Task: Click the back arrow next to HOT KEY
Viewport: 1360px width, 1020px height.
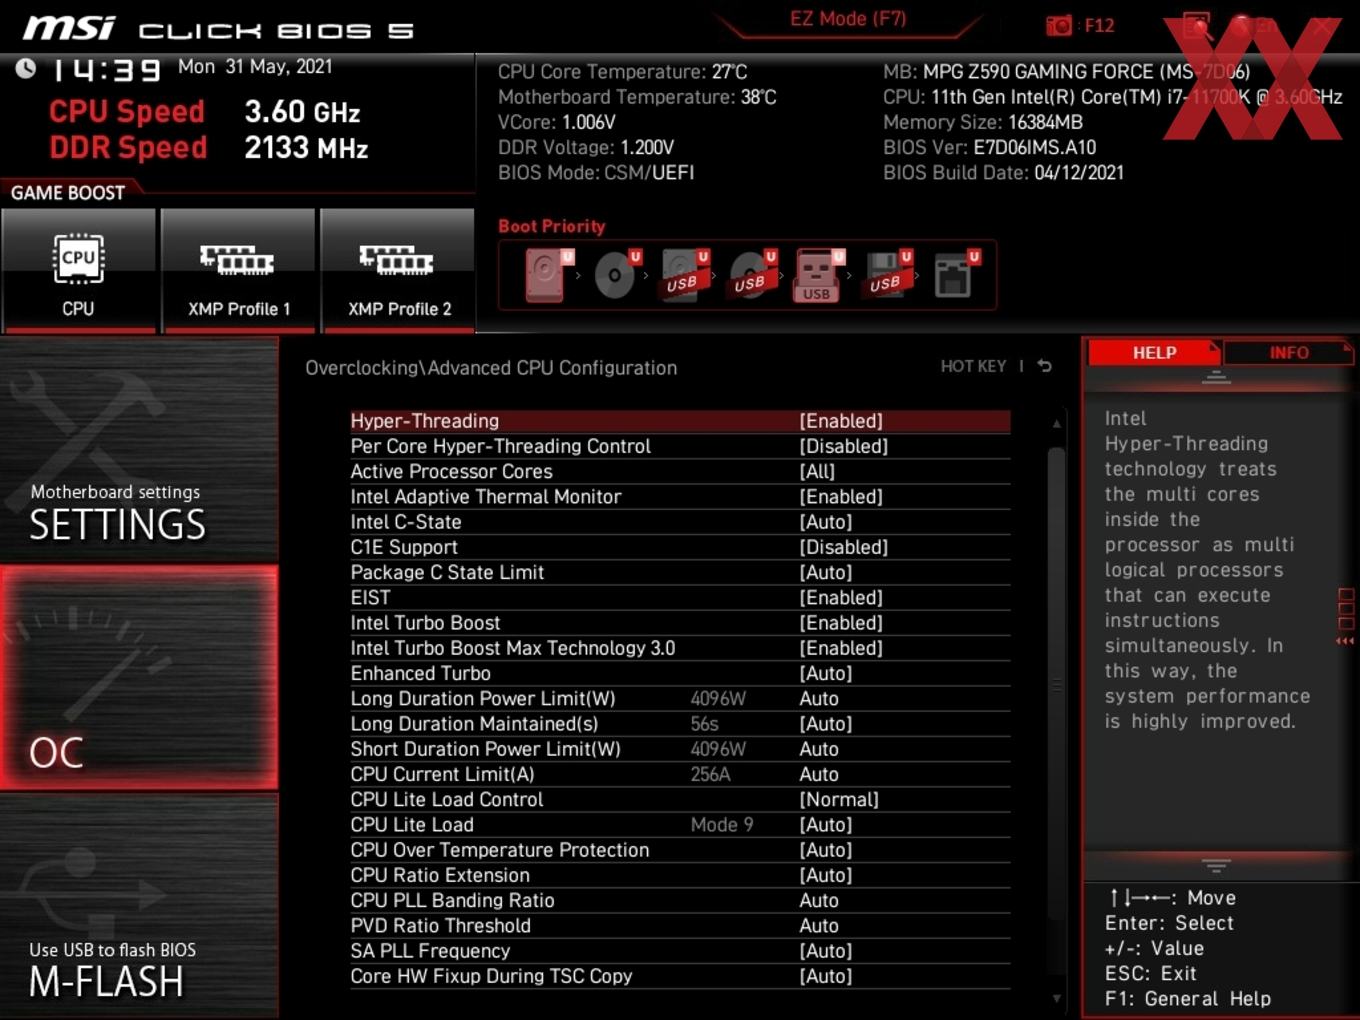Action: [x=1045, y=366]
